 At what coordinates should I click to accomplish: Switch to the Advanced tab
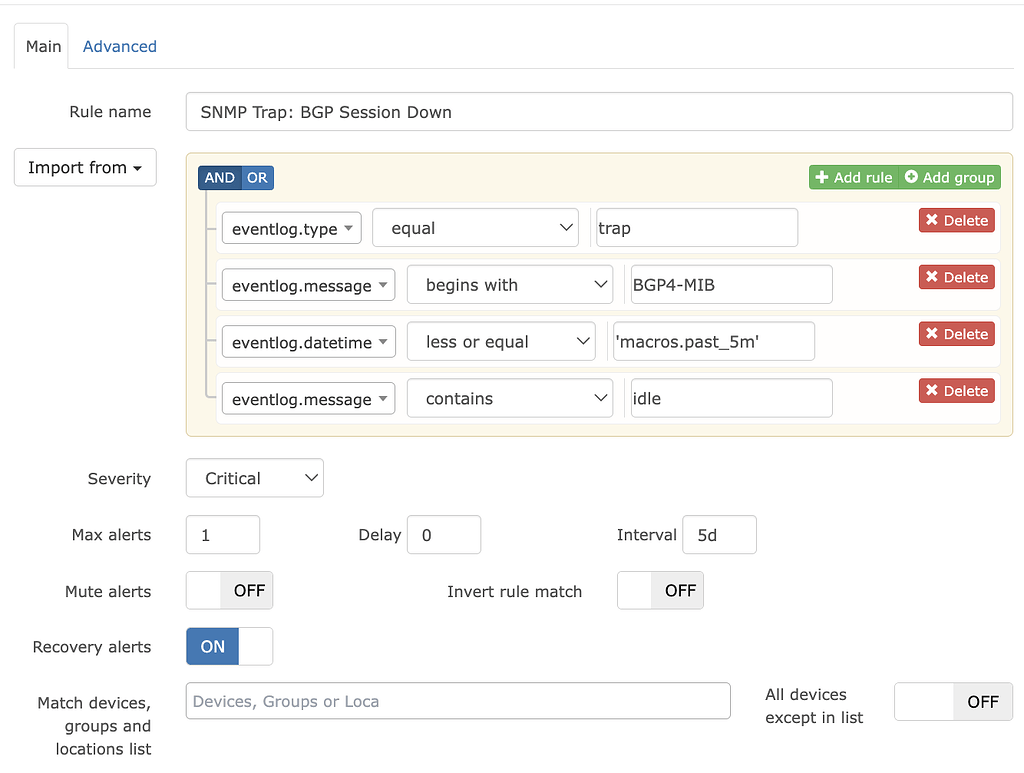[119, 46]
